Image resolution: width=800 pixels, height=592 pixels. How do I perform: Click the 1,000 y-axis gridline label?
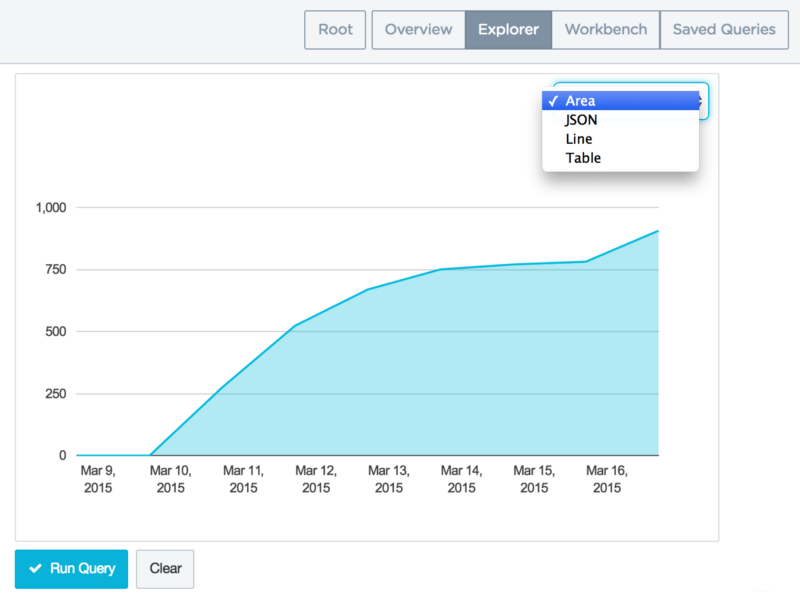click(x=51, y=208)
